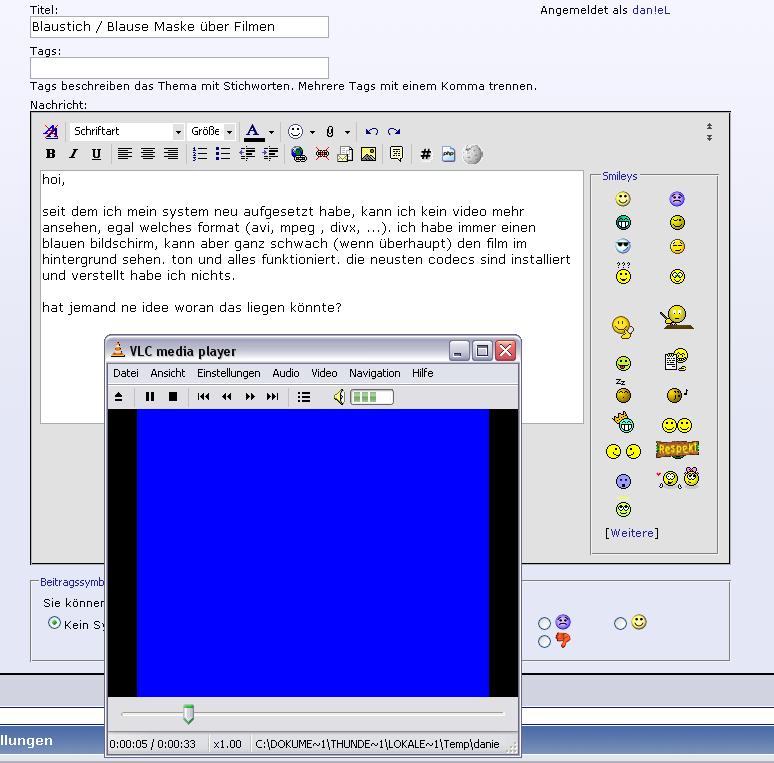Mute audio via VLC speaker icon

(x=339, y=397)
